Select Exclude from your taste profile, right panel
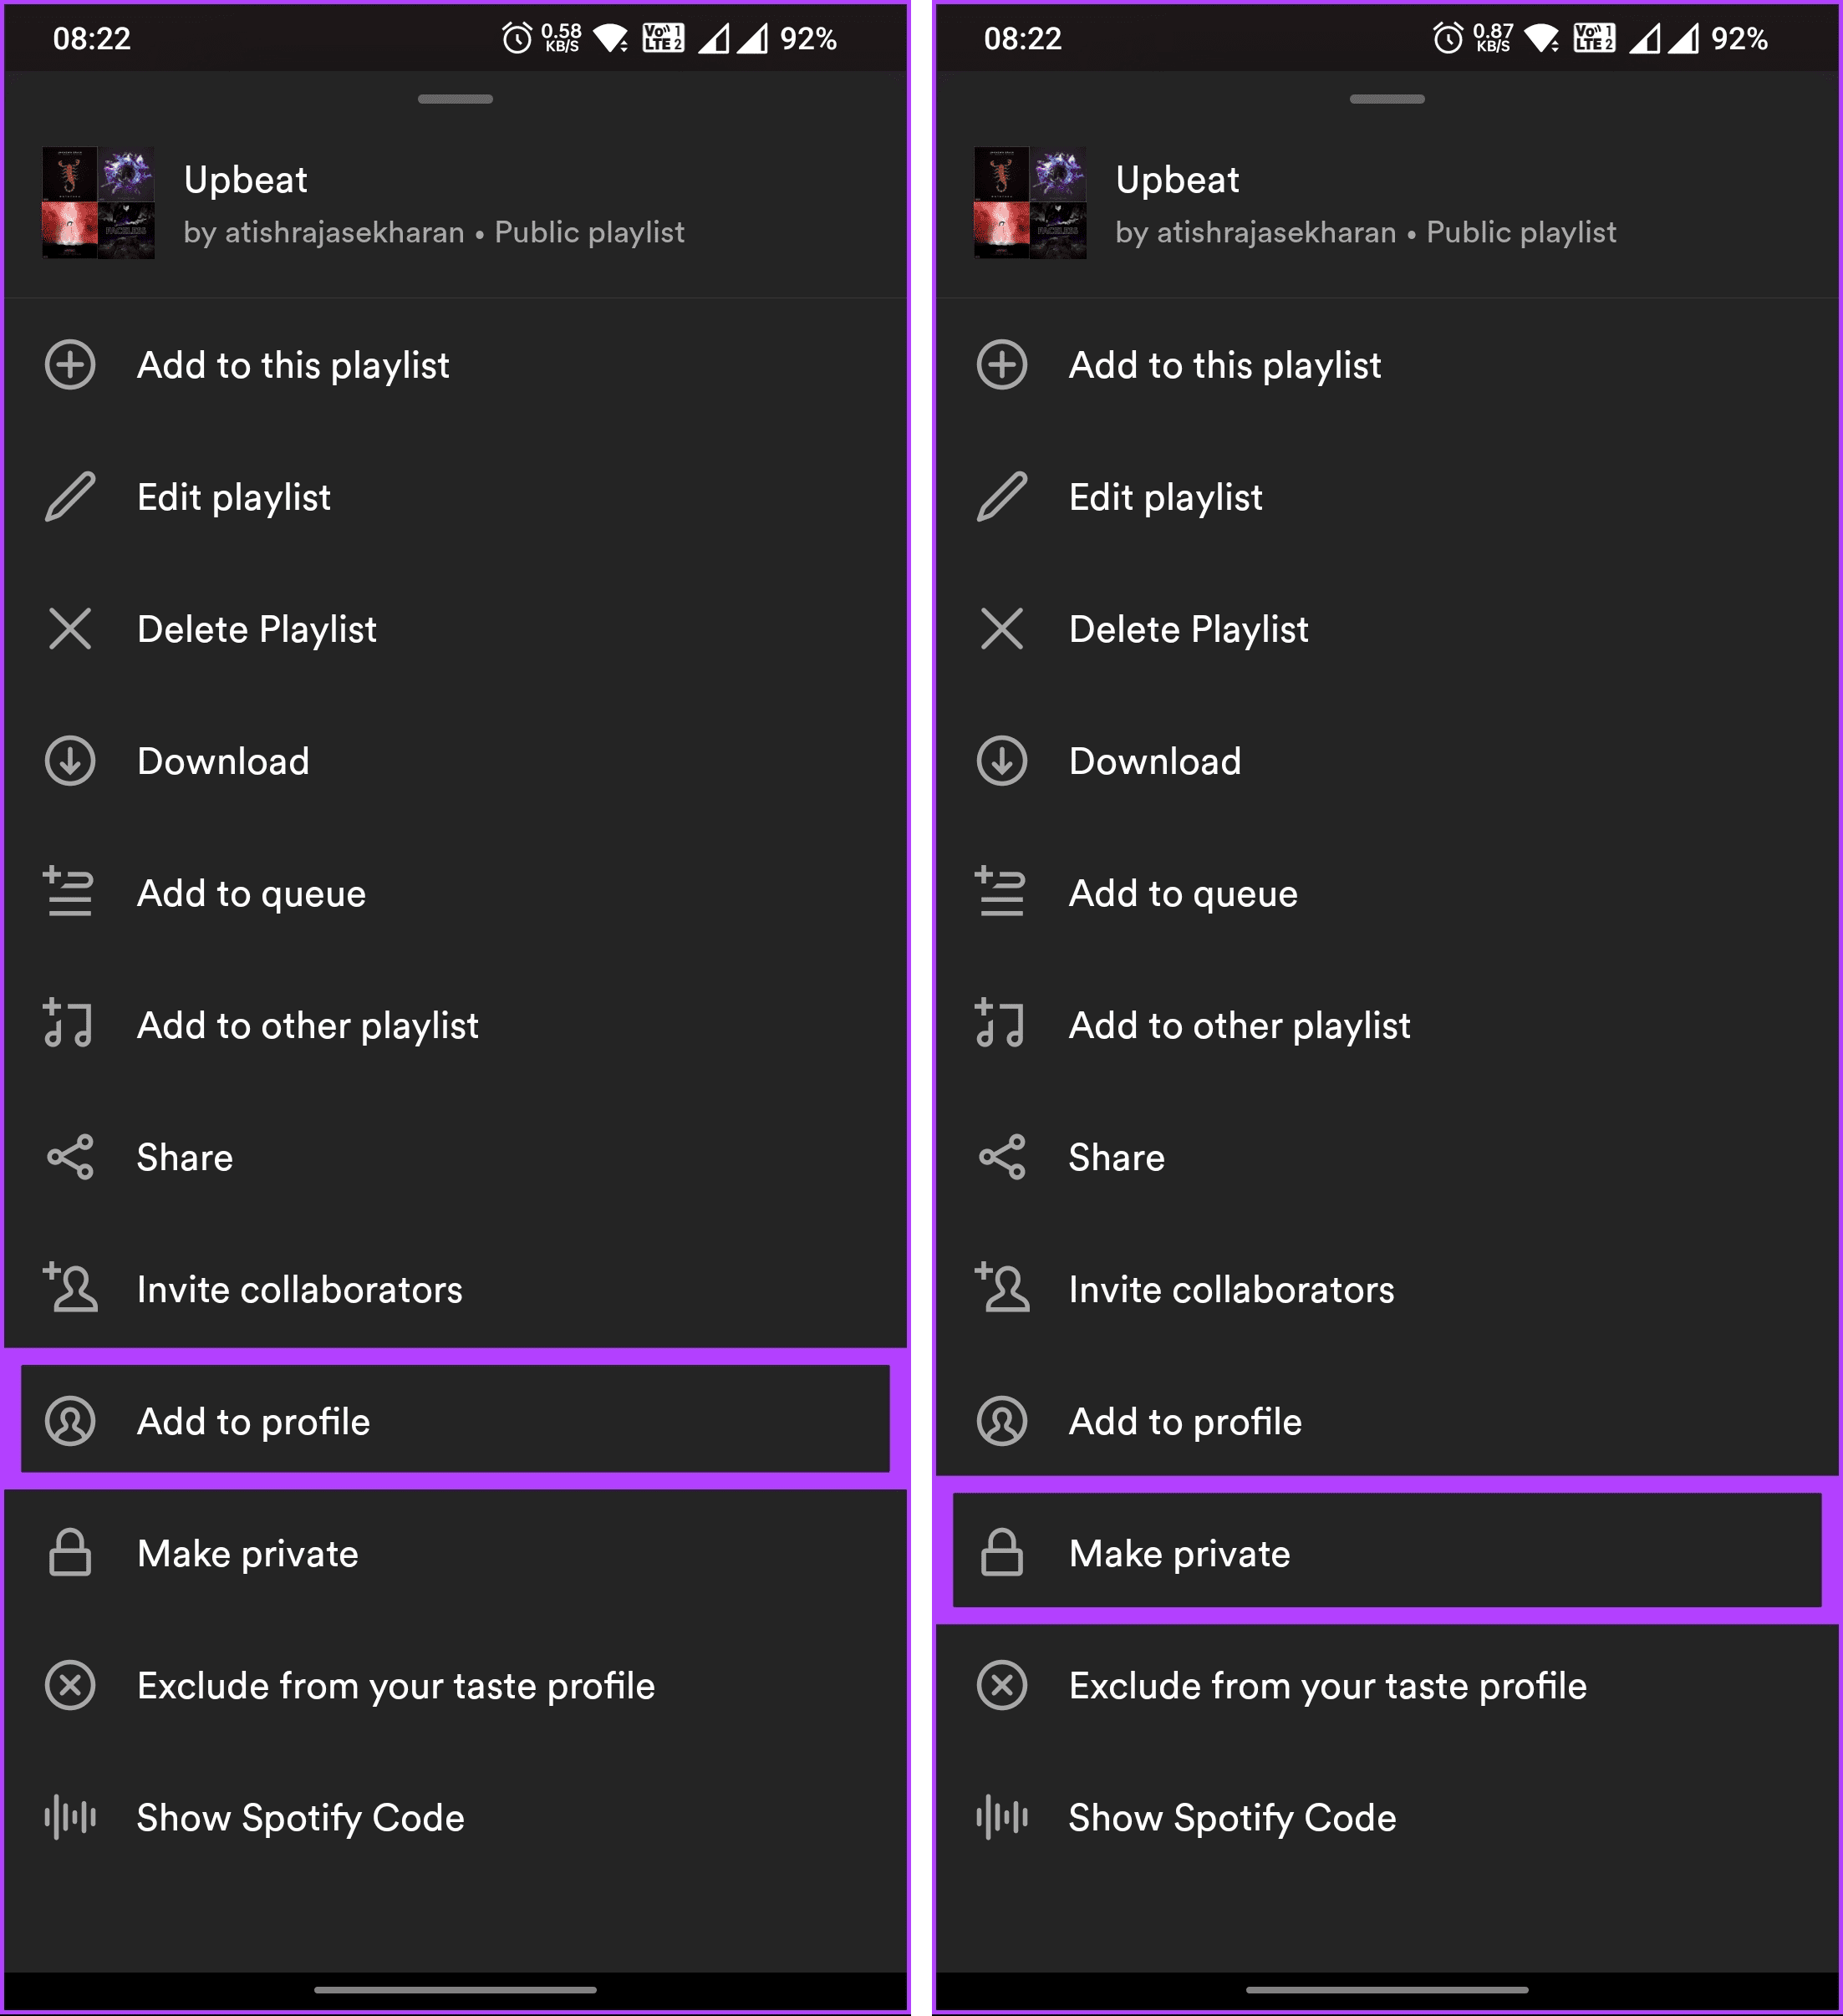Screen dimensions: 1843x2016 1387,1685
